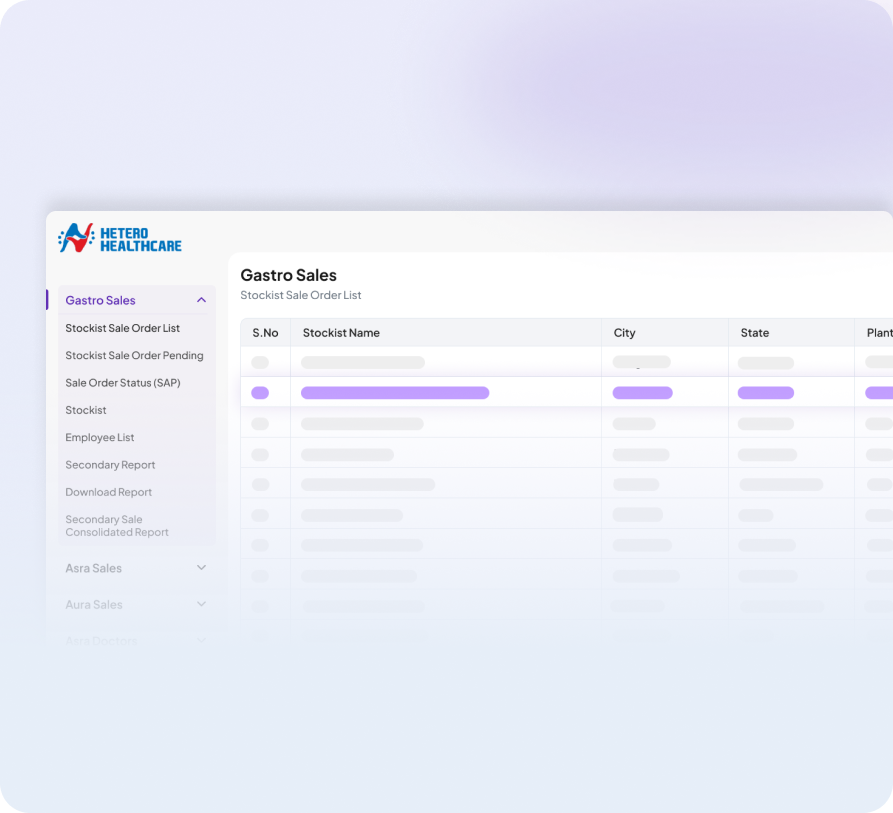Image resolution: width=893 pixels, height=813 pixels.
Task: Collapse Gastro Sales using its chevron arrow
Action: pyautogui.click(x=202, y=300)
